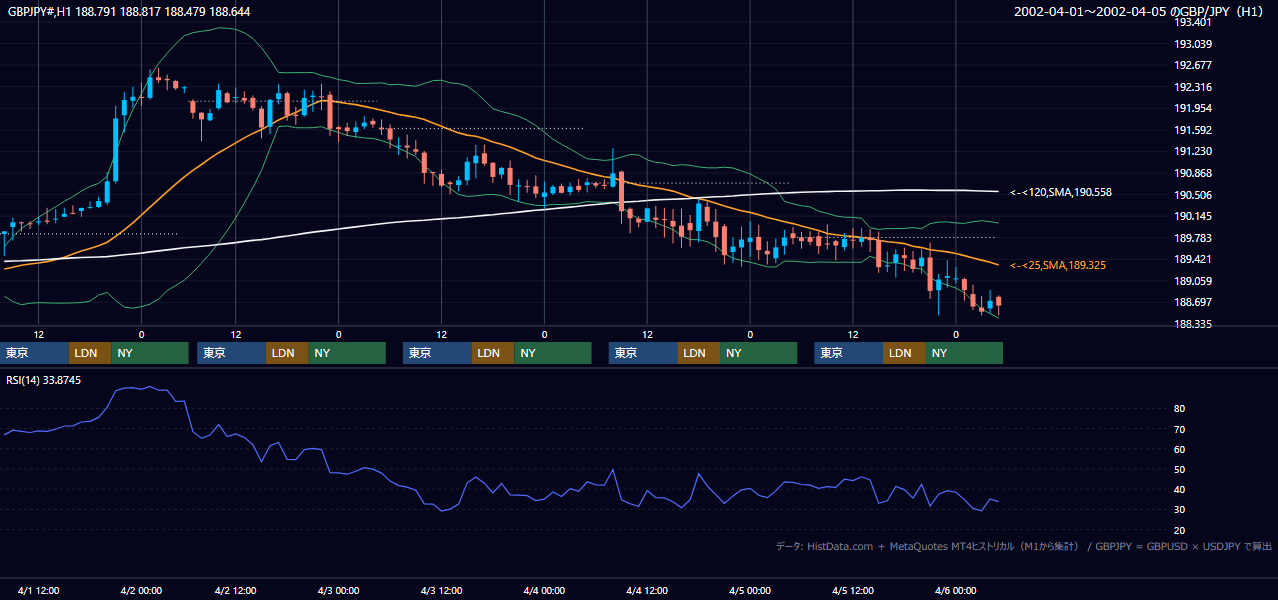Select the 4/3 12:00 time axis label
Image resolution: width=1278 pixels, height=600 pixels.
pyautogui.click(x=441, y=590)
